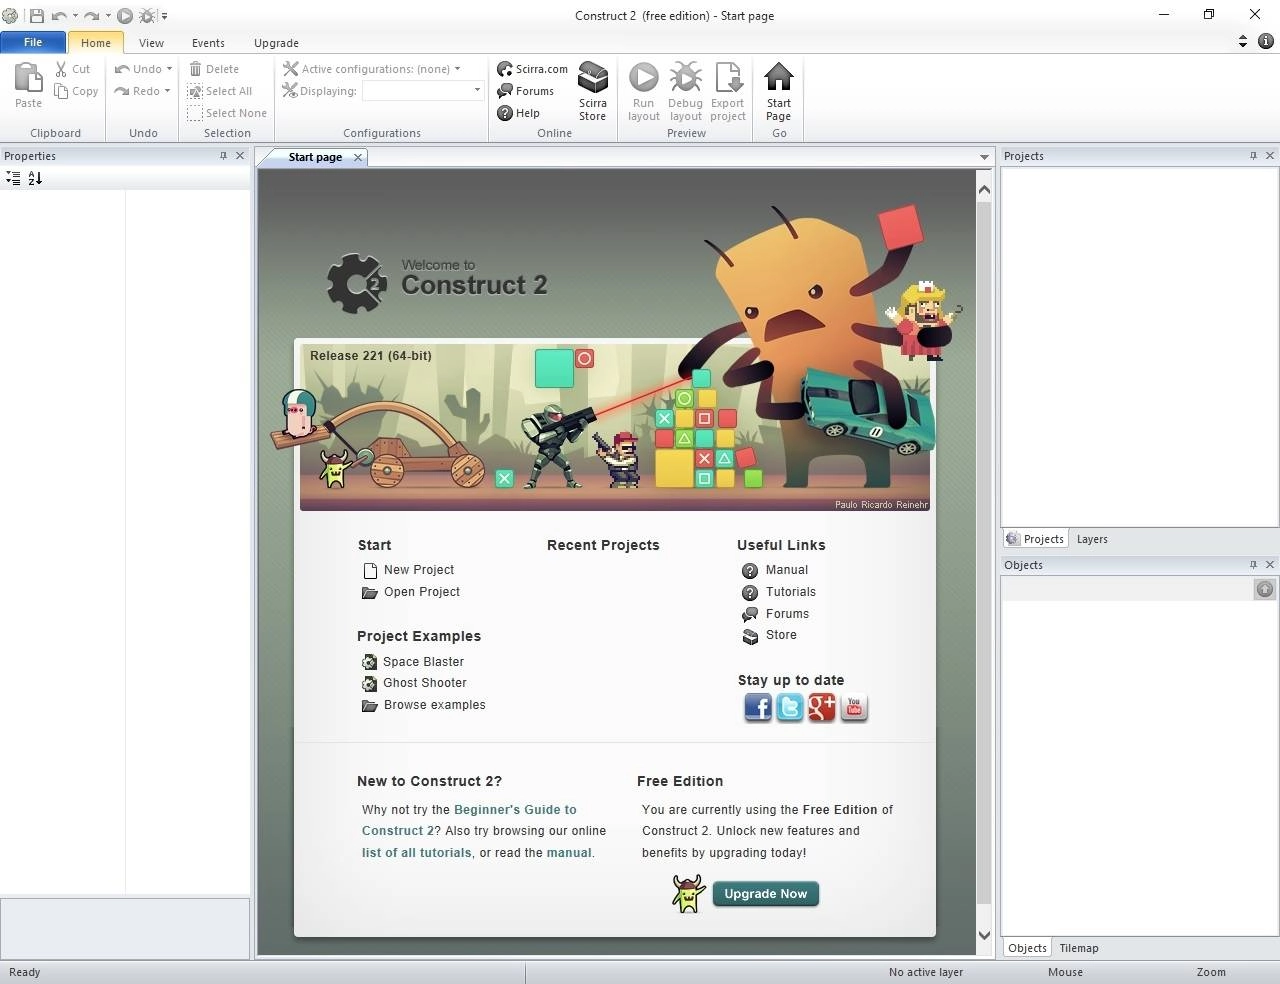Image resolution: width=1280 pixels, height=984 pixels.
Task: Click the Help icon in ribbon
Action: click(x=505, y=113)
